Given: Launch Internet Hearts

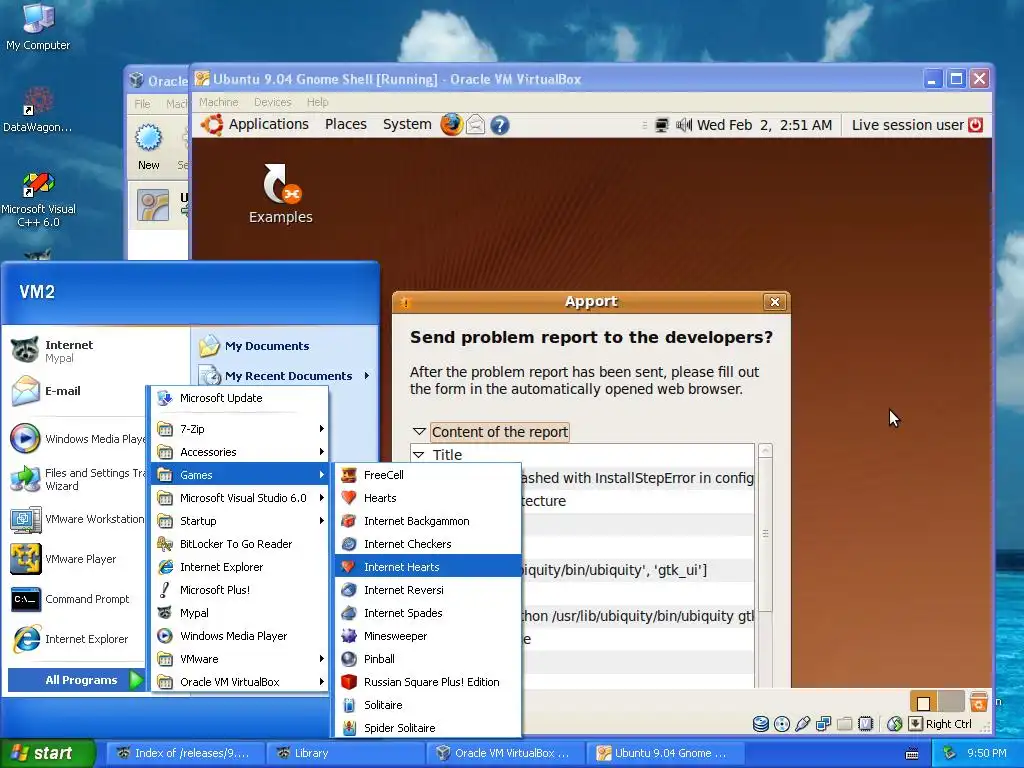Looking at the screenshot, I should [428, 566].
